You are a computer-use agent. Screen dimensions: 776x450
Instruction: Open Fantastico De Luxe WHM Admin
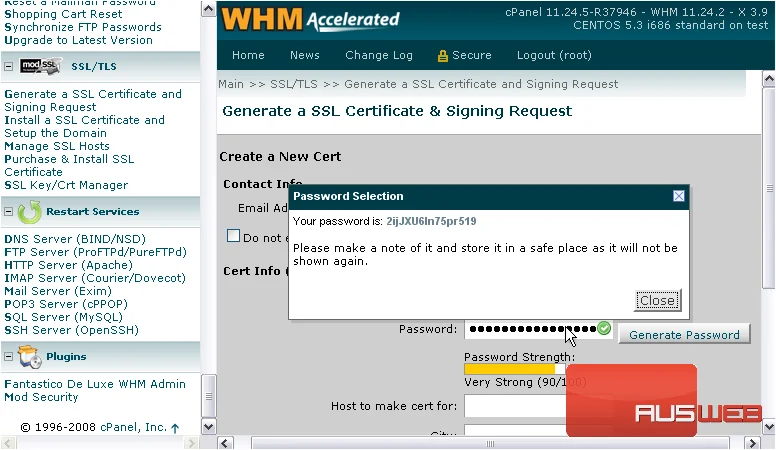(95, 384)
